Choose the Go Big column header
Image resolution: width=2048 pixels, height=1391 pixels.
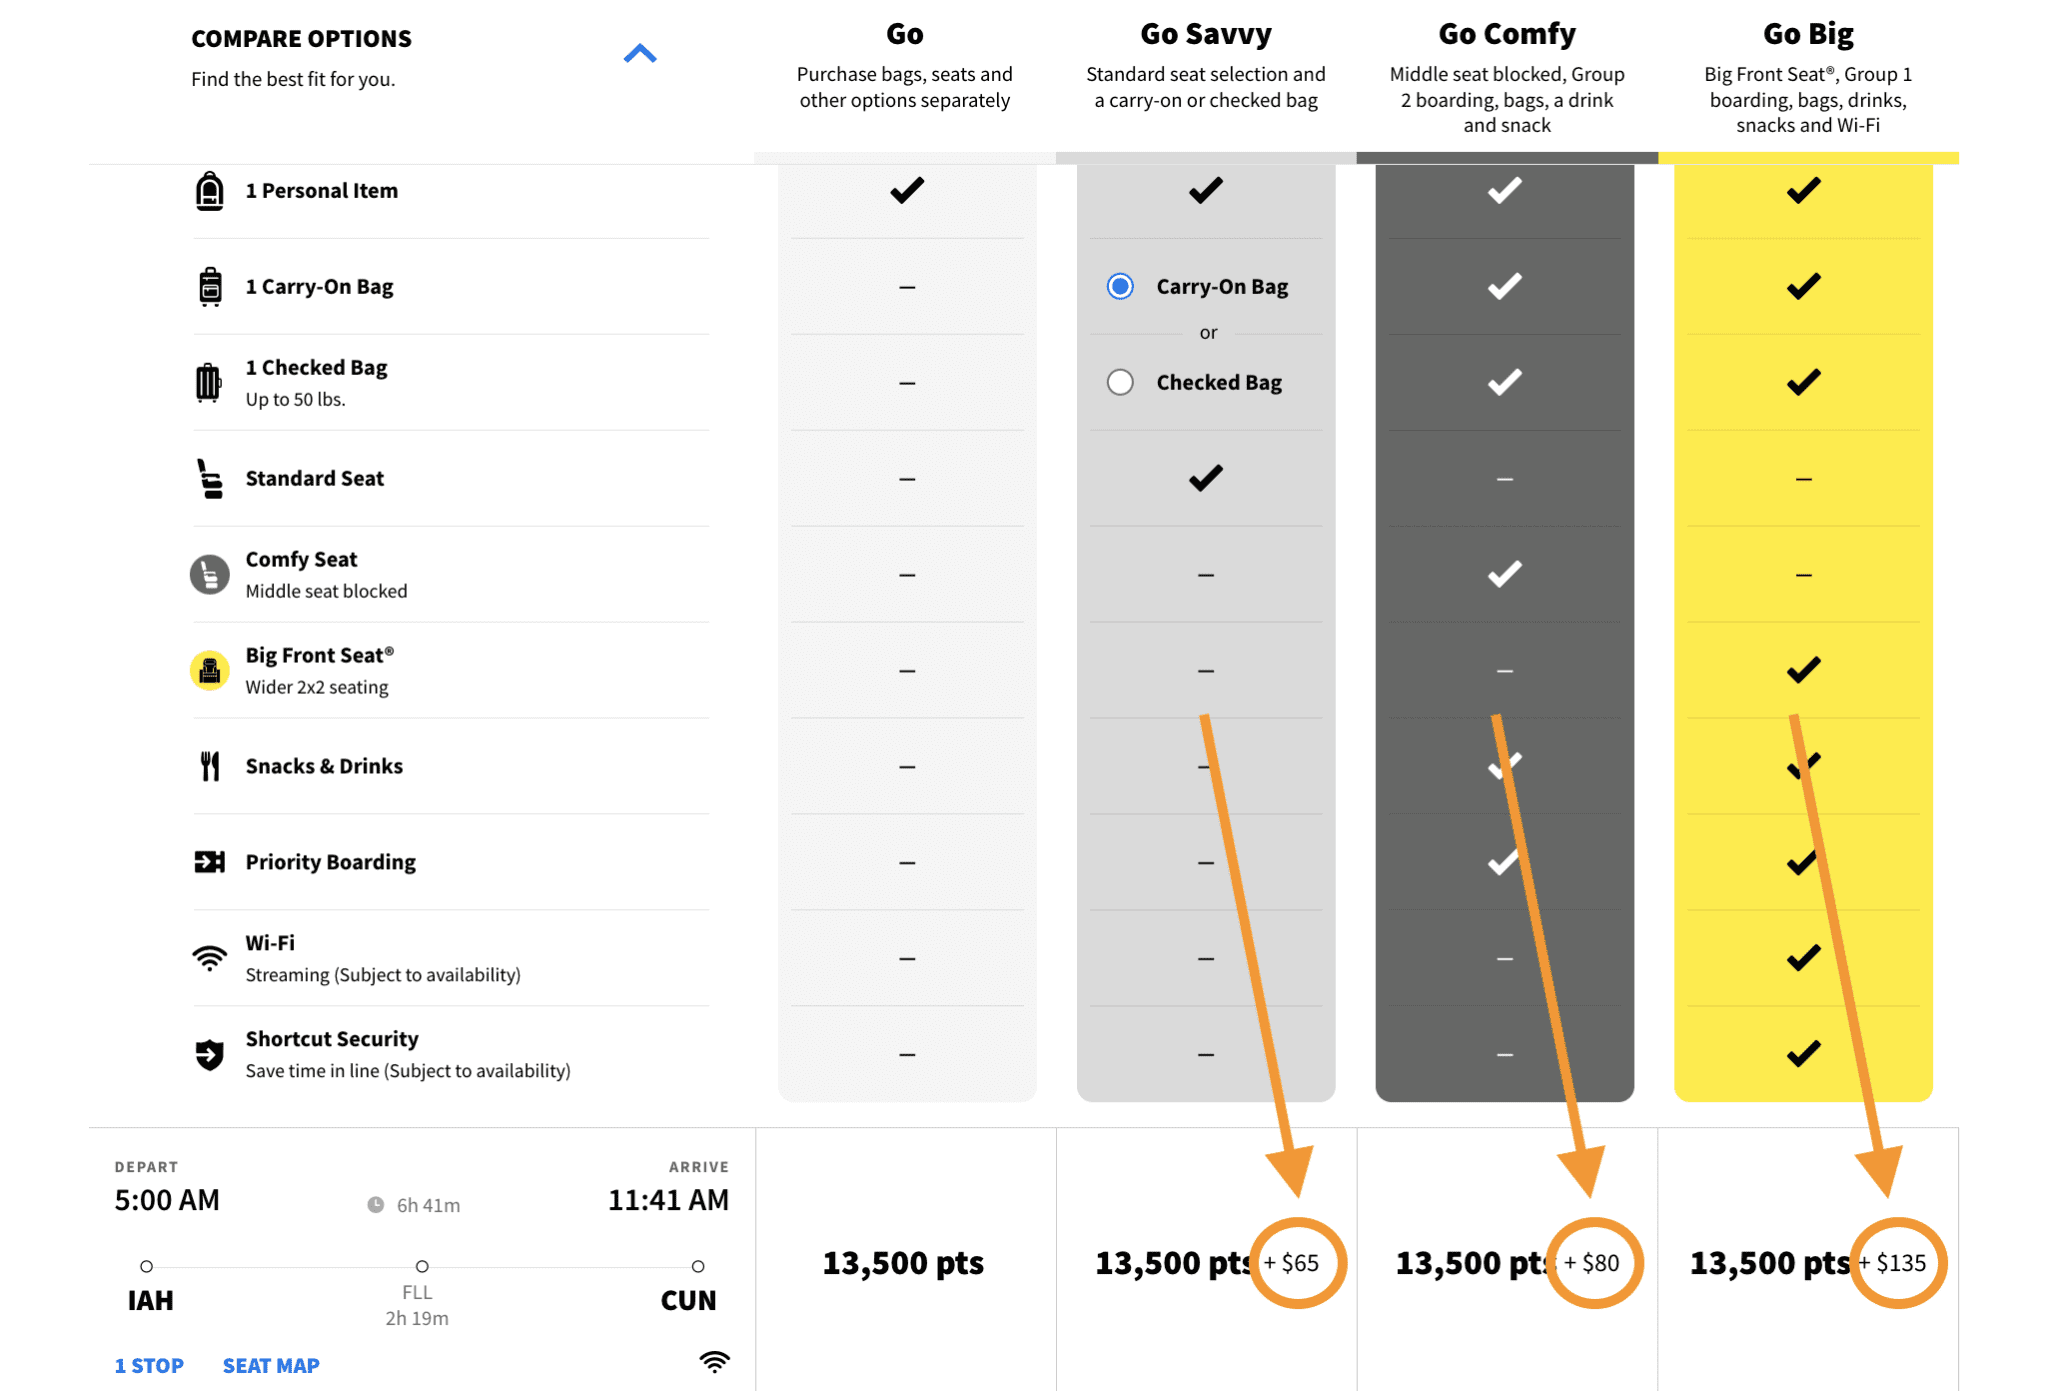(x=1807, y=35)
